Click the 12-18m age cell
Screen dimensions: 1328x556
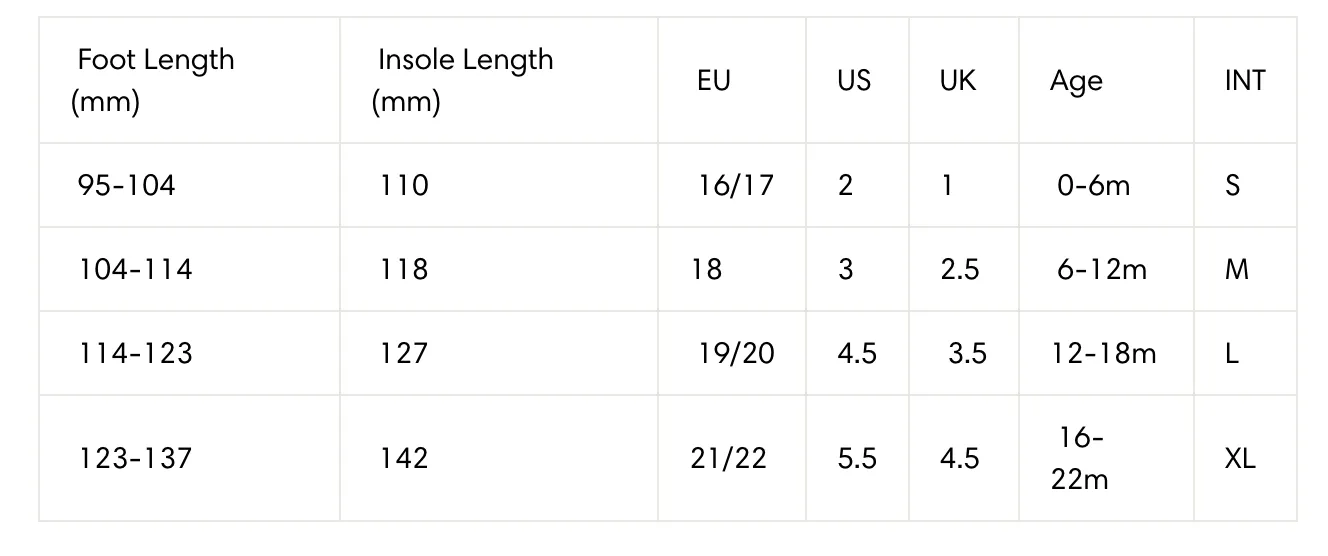(1103, 353)
